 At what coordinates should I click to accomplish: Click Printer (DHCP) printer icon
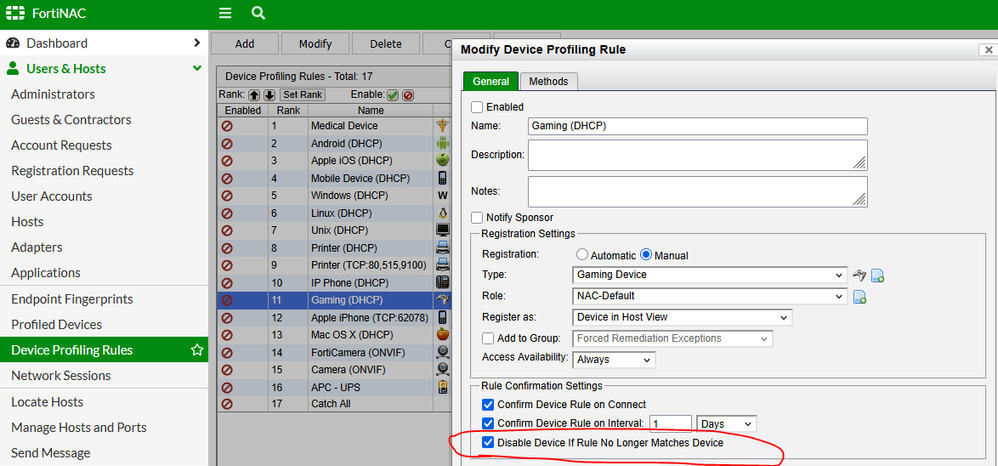[x=442, y=248]
